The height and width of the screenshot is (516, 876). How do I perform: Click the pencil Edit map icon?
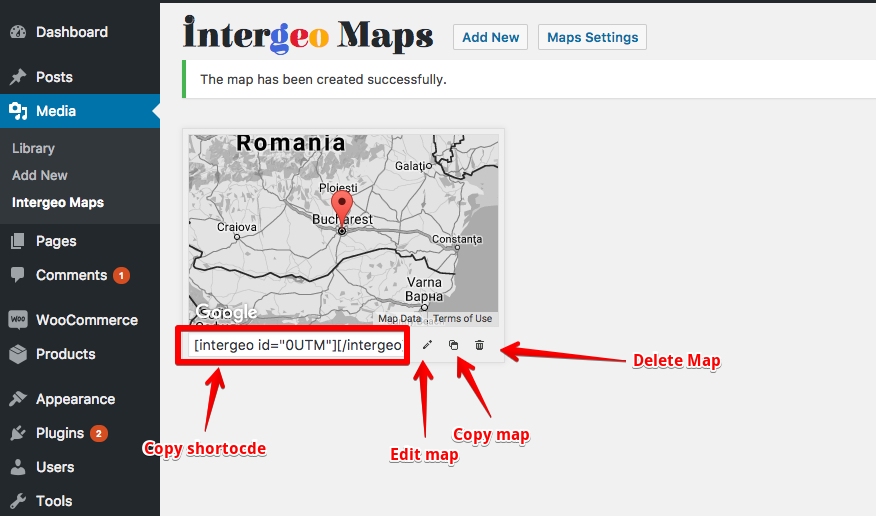point(427,345)
